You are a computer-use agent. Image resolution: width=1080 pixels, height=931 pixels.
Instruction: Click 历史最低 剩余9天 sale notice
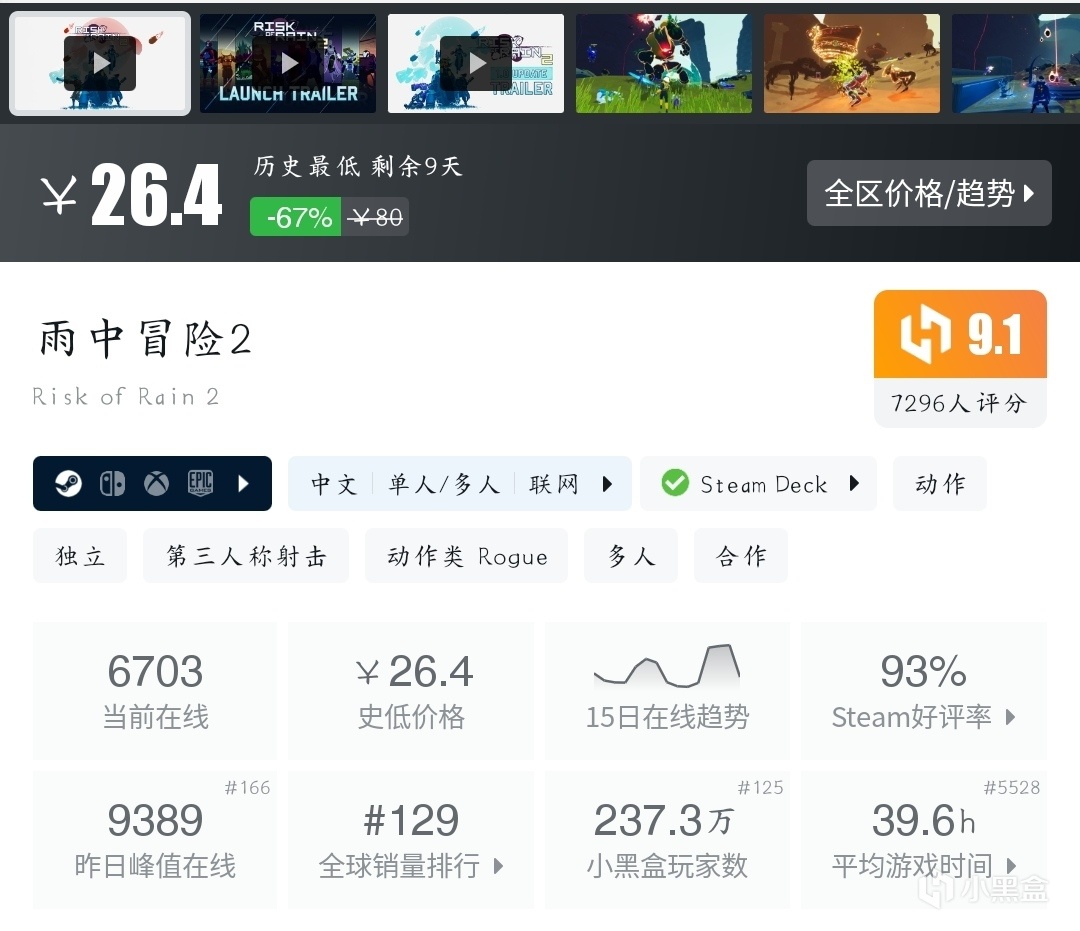click(x=357, y=166)
